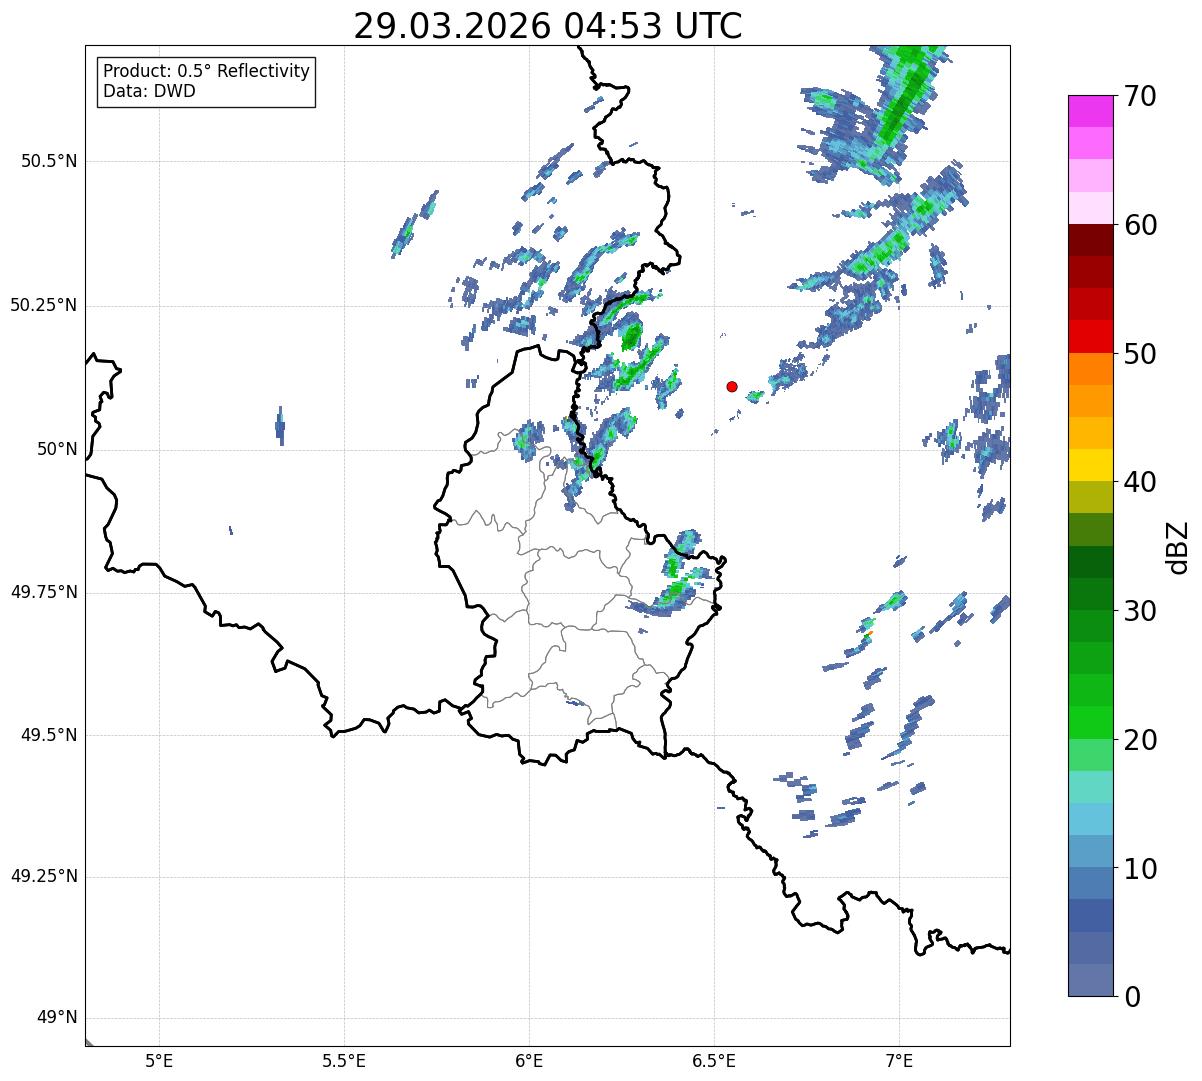Select the magenta 70 dBZ color swatch

coord(1090,111)
